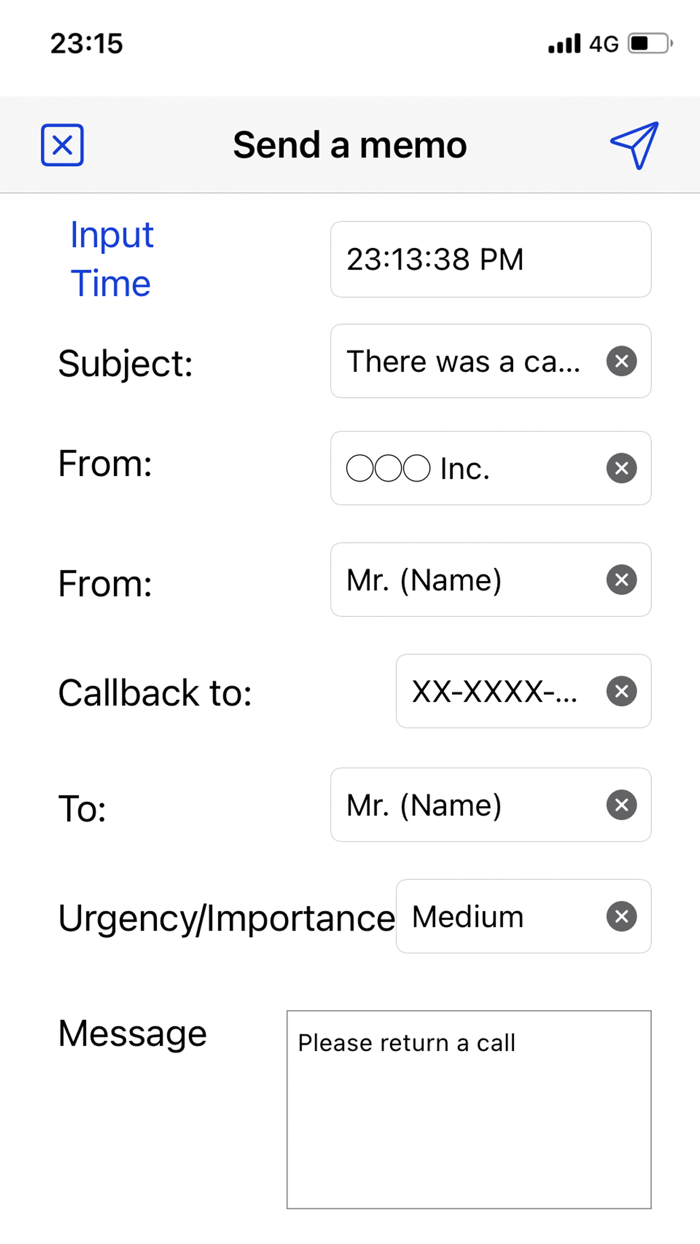Edit the To recipient name field
Screen dimensions: 700x1244
coord(465,805)
